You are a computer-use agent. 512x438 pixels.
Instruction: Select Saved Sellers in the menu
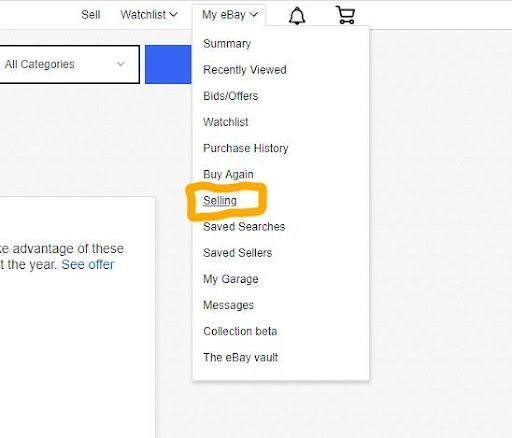(x=238, y=253)
